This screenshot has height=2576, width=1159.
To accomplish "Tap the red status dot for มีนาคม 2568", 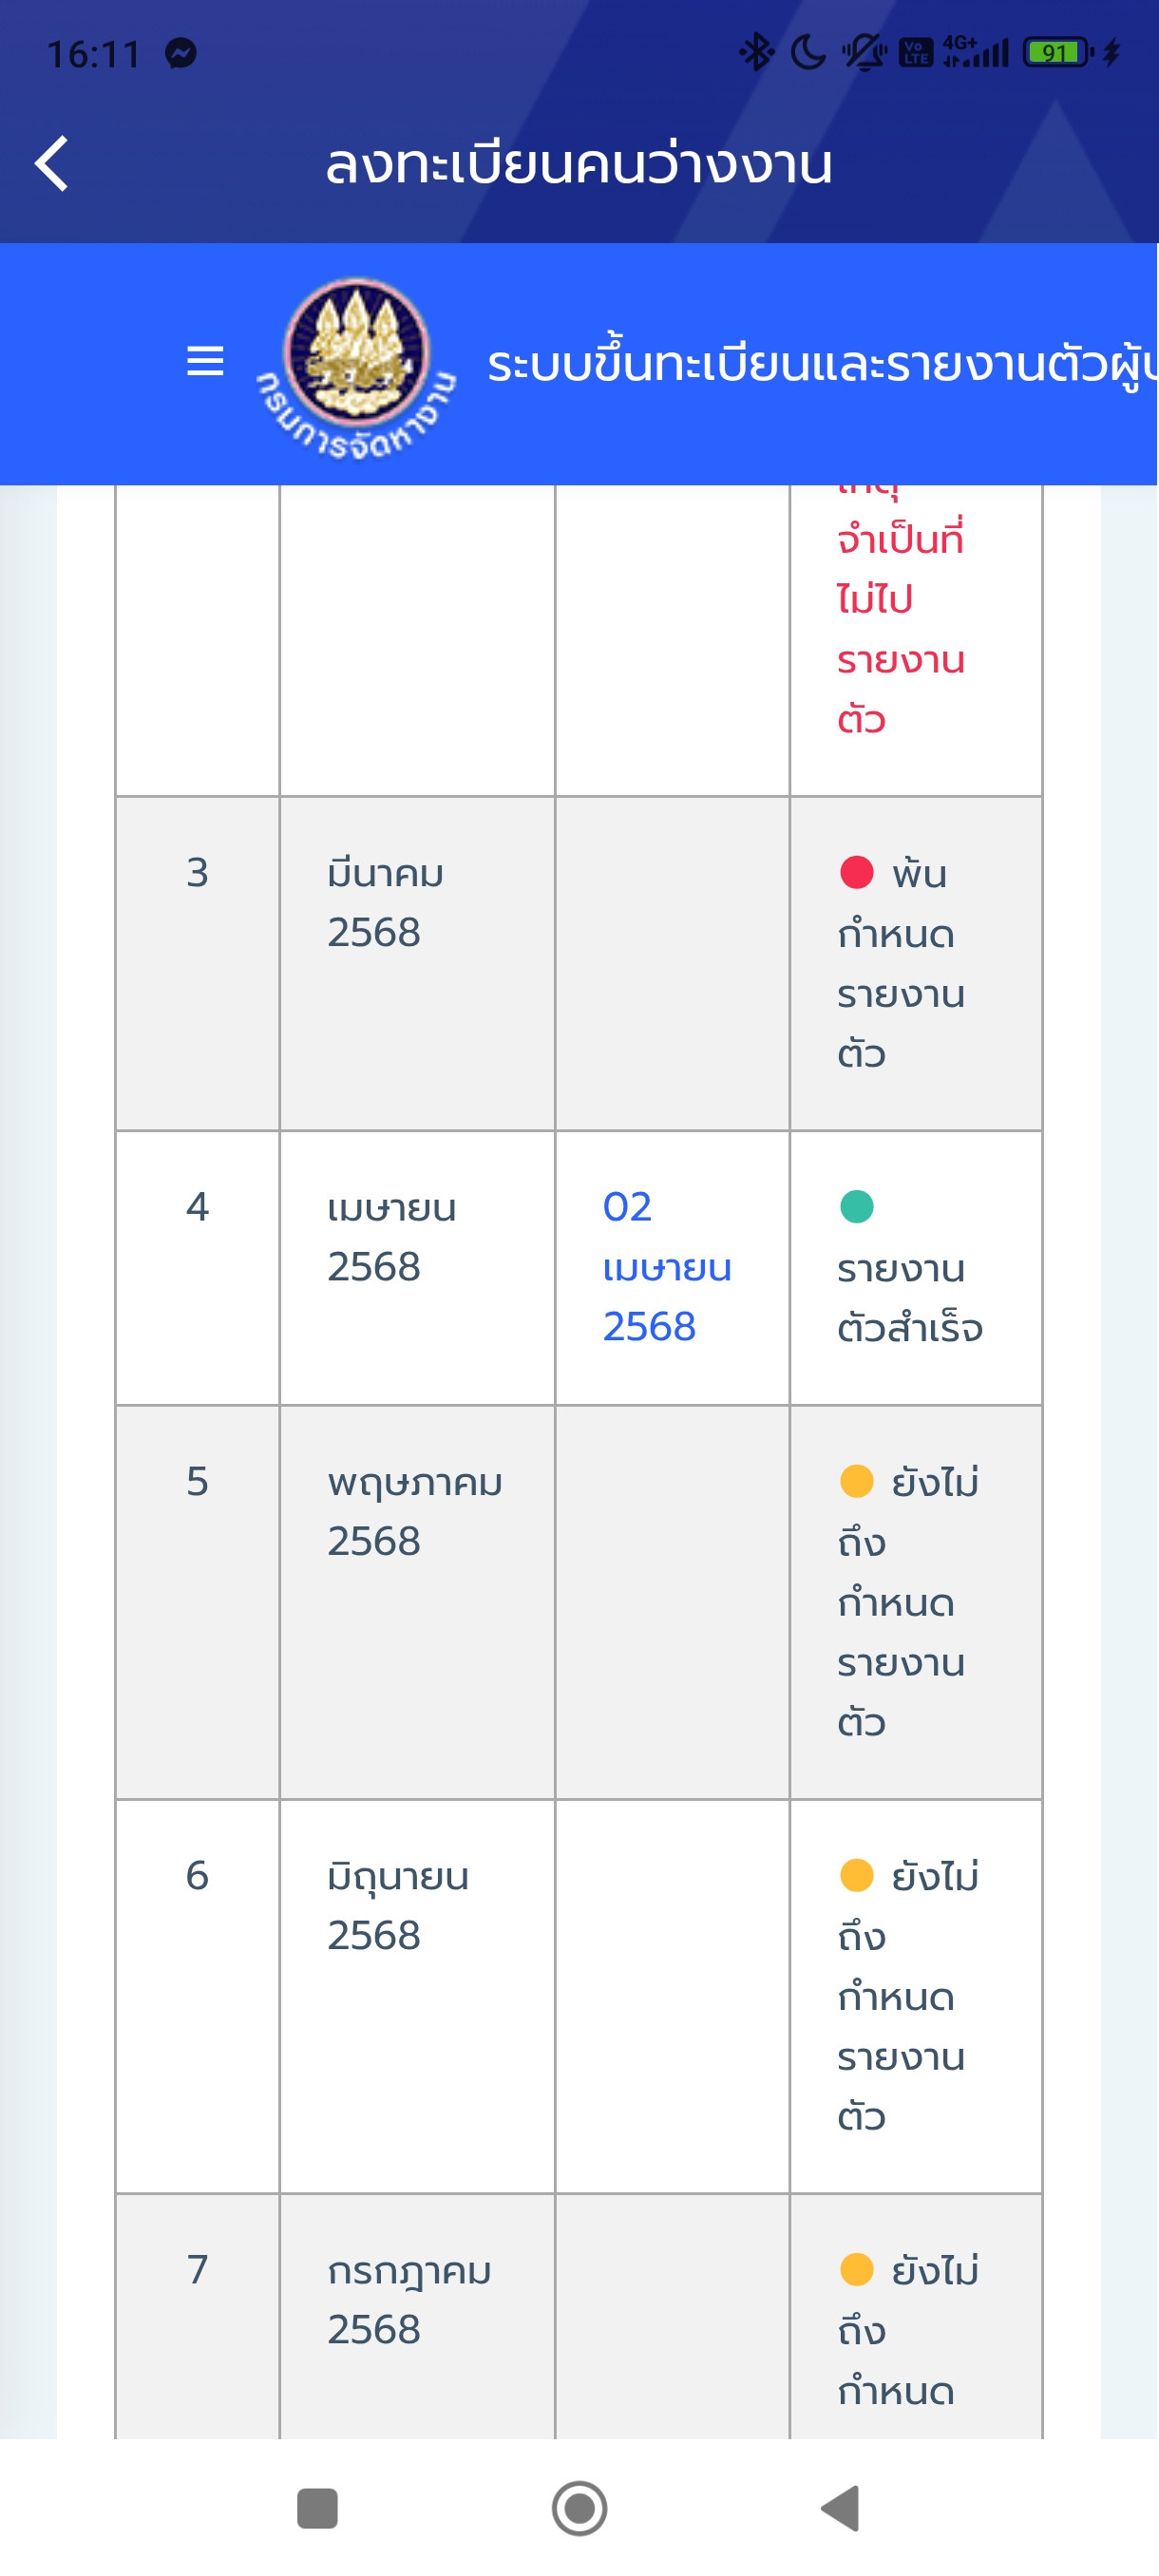I will coord(857,872).
